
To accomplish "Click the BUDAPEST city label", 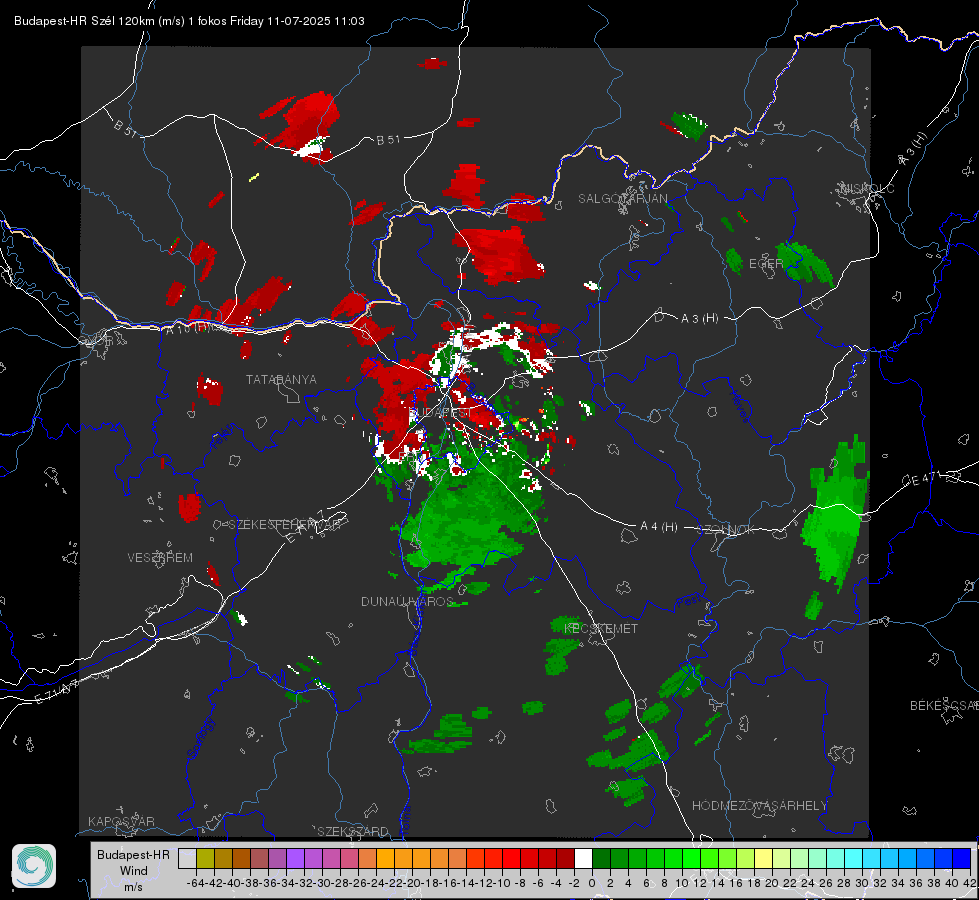I will (x=440, y=413).
